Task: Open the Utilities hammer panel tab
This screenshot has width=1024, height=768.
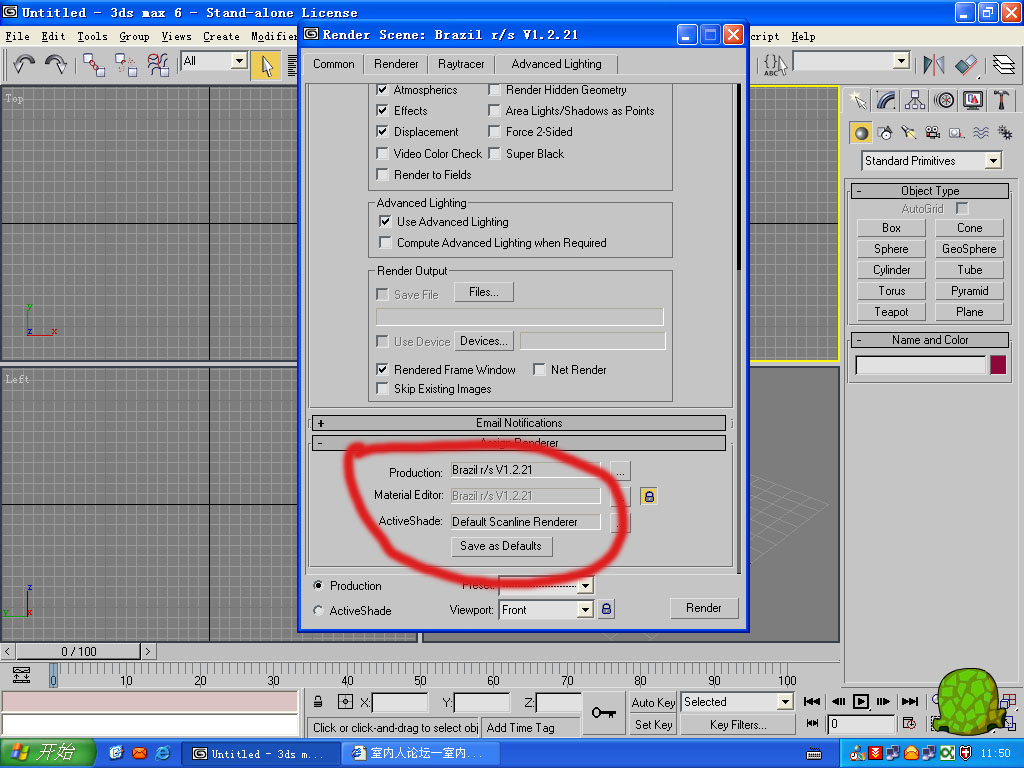Action: click(1001, 100)
